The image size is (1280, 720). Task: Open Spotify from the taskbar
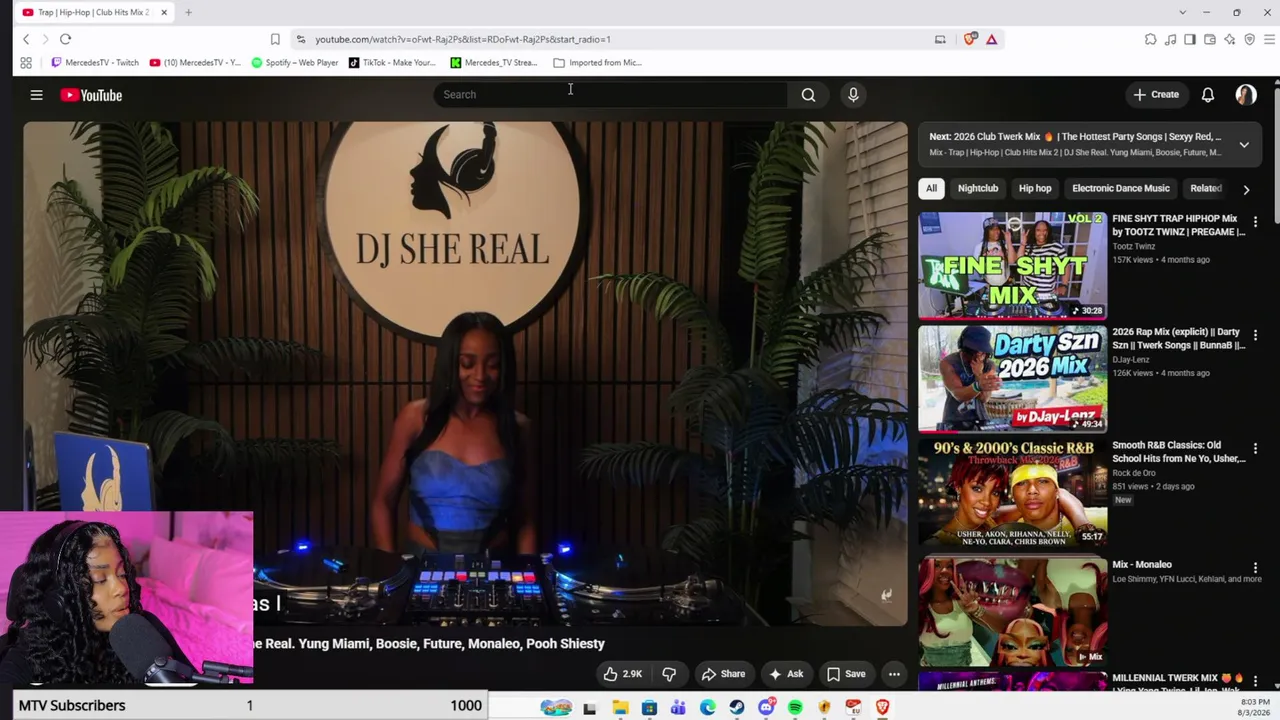click(795, 707)
